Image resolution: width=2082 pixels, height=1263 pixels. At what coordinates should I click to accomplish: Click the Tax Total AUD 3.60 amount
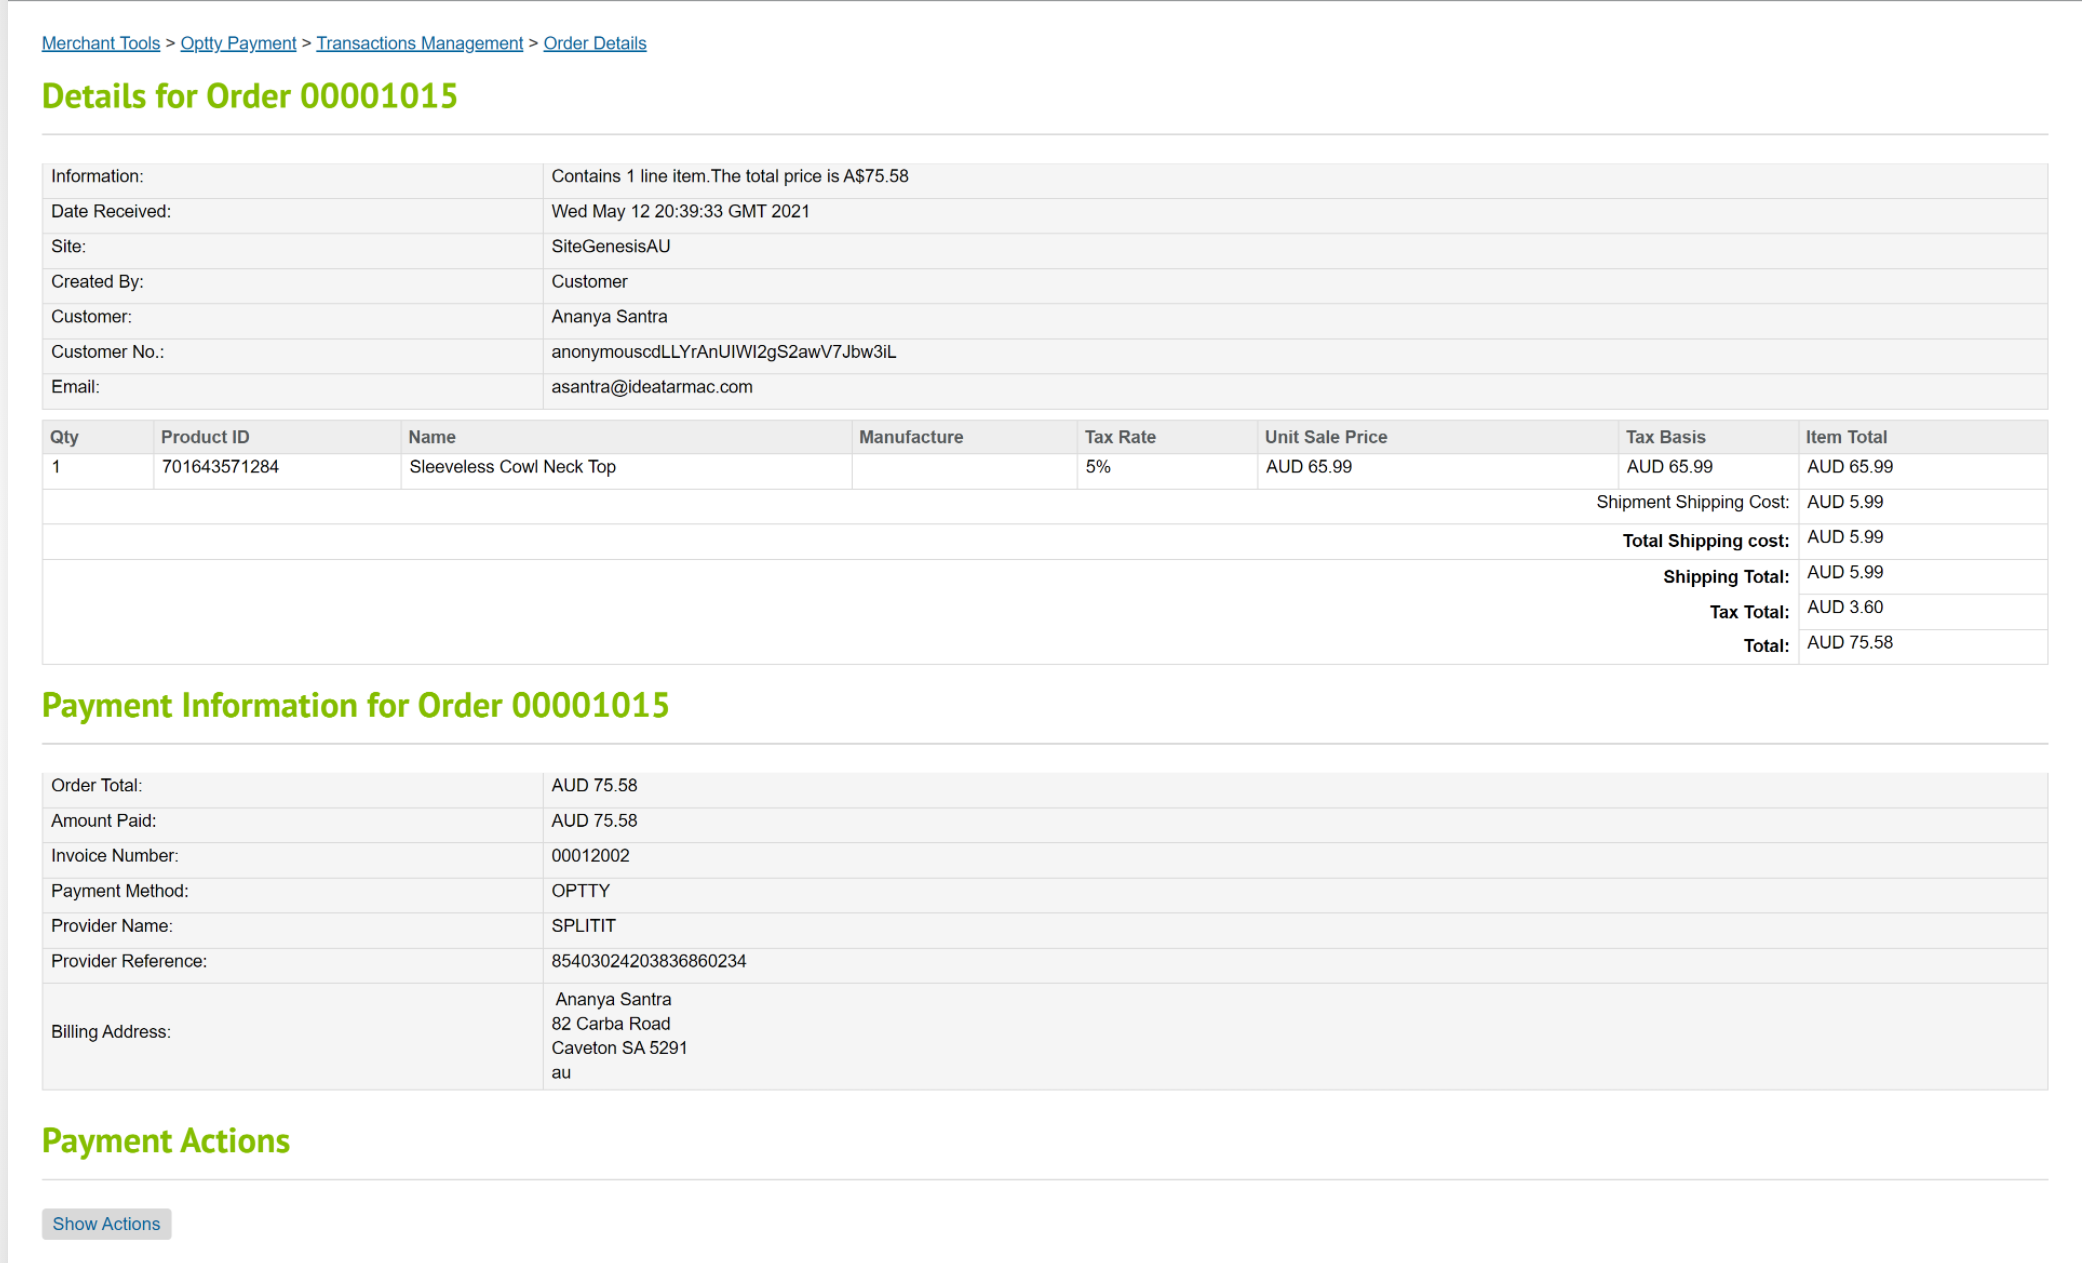(1844, 607)
